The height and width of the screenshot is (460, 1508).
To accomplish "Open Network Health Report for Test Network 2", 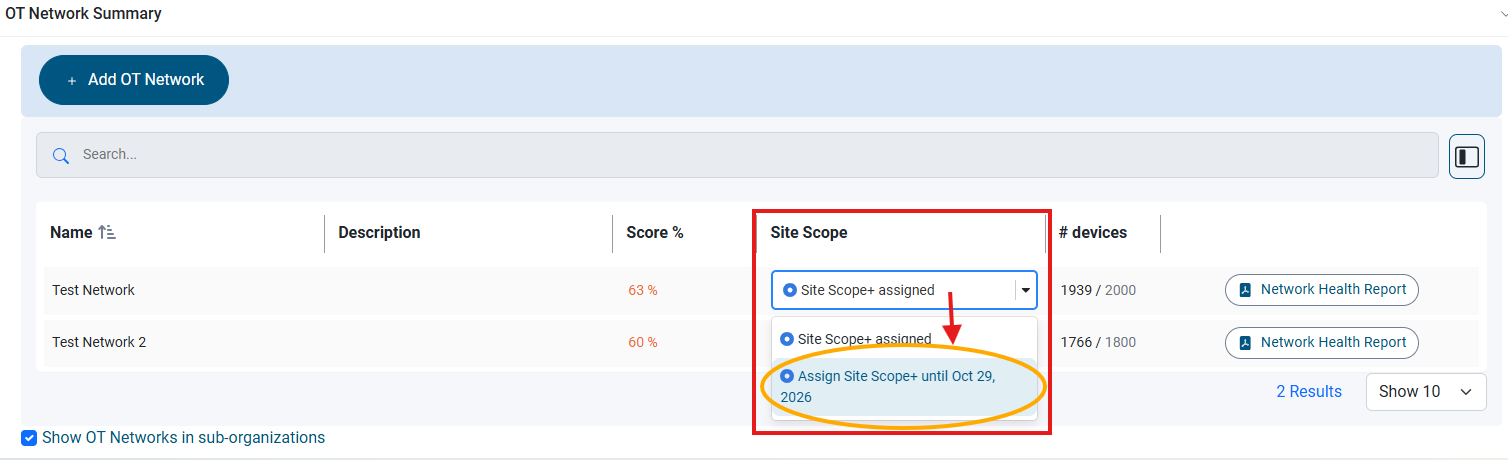I will 1322,342.
